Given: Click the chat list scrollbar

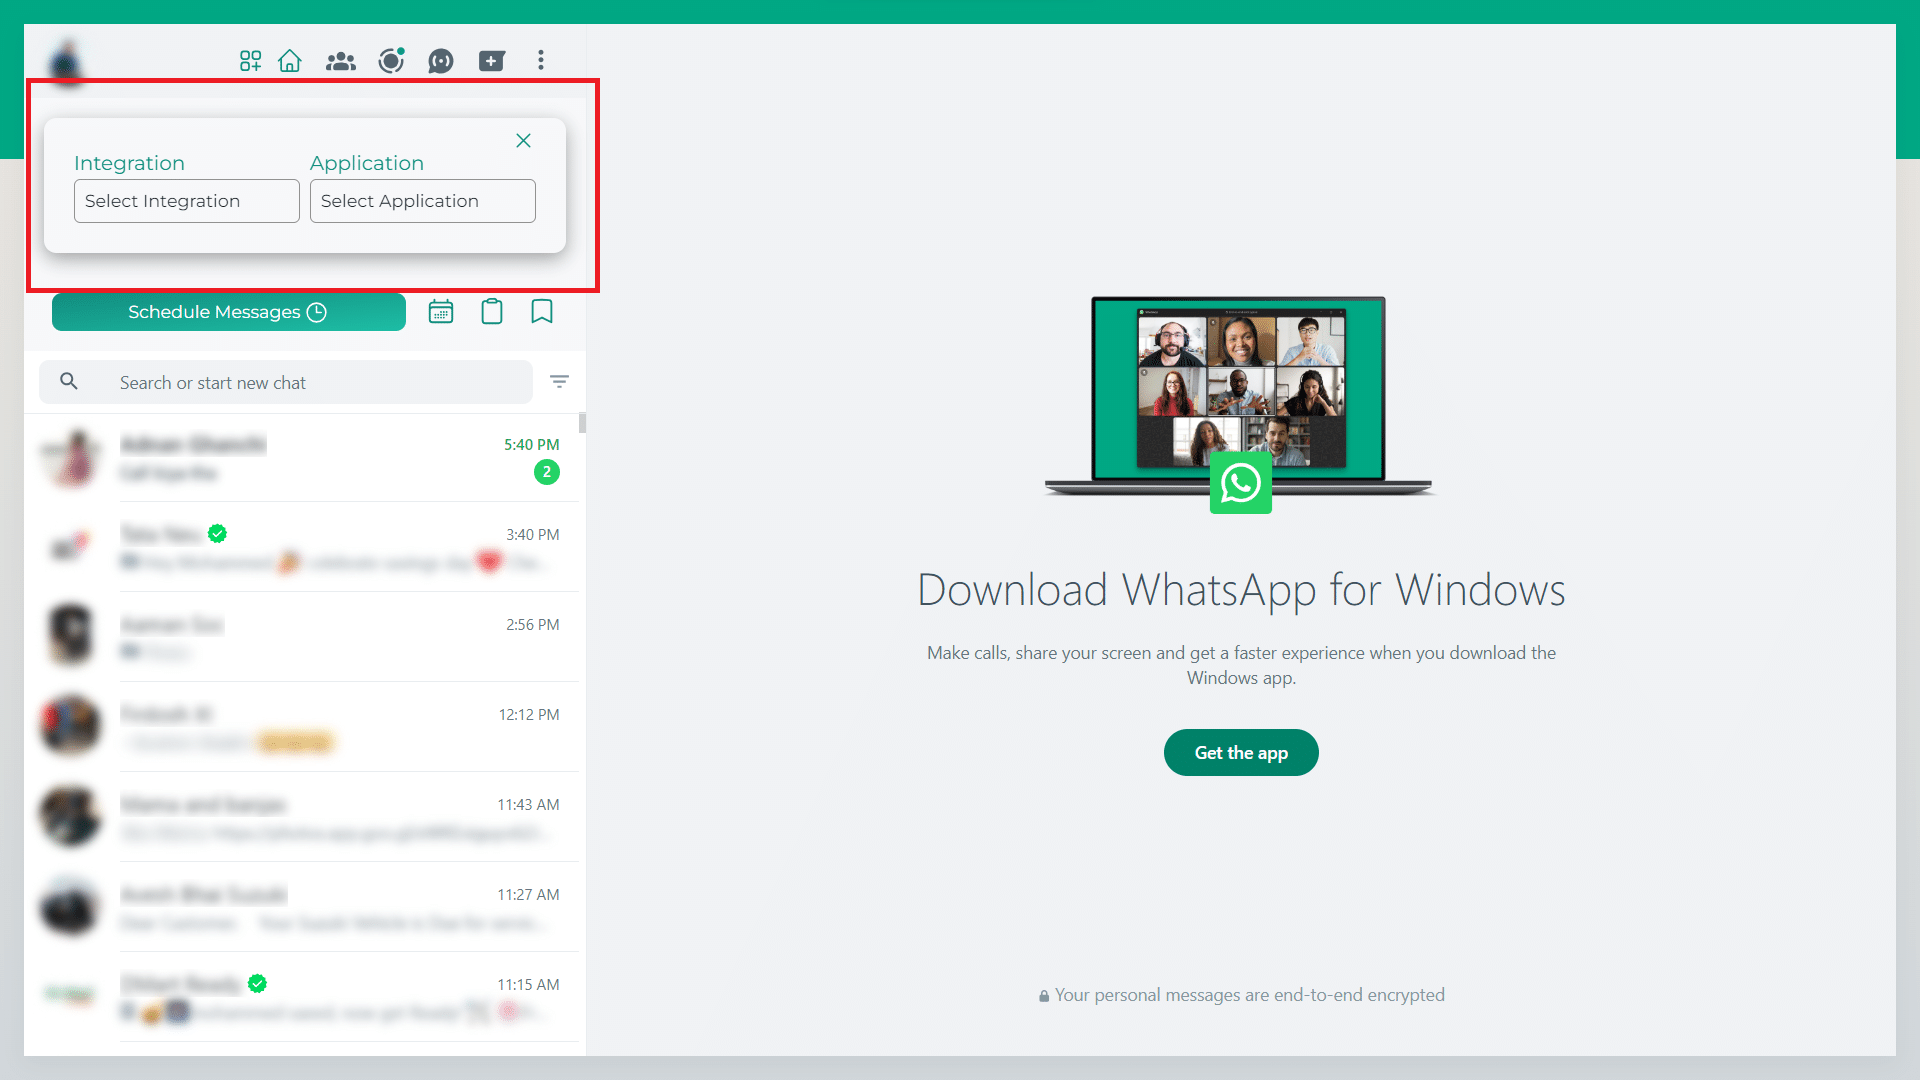Looking at the screenshot, I should pyautogui.click(x=582, y=424).
